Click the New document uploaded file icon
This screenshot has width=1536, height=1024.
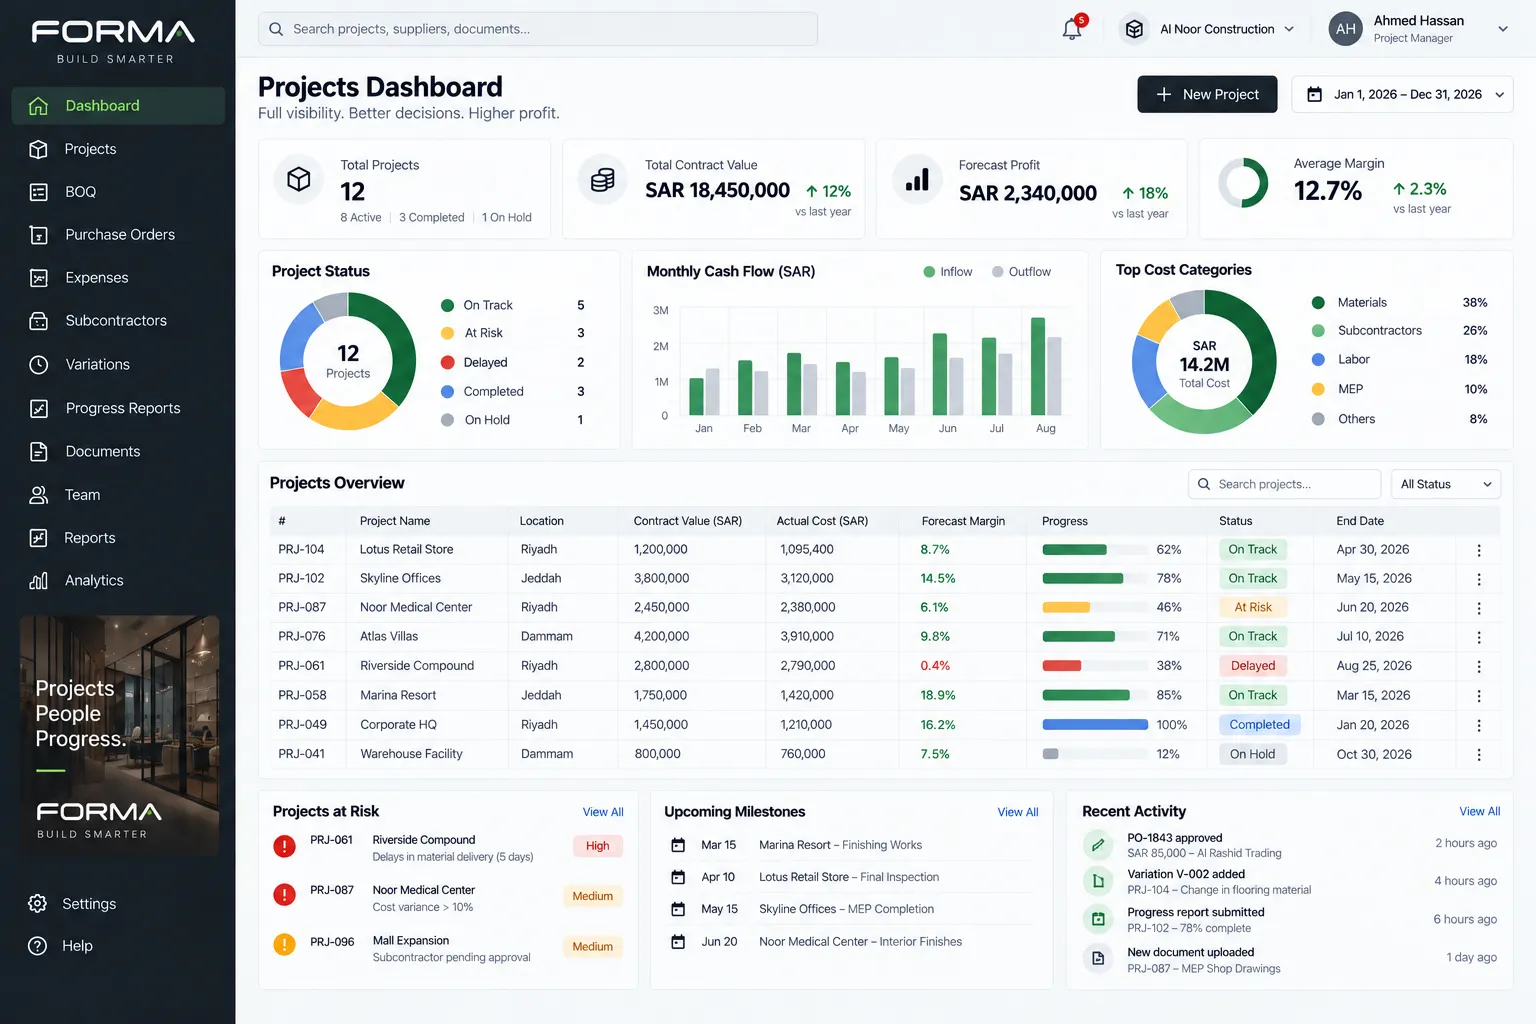click(x=1098, y=959)
